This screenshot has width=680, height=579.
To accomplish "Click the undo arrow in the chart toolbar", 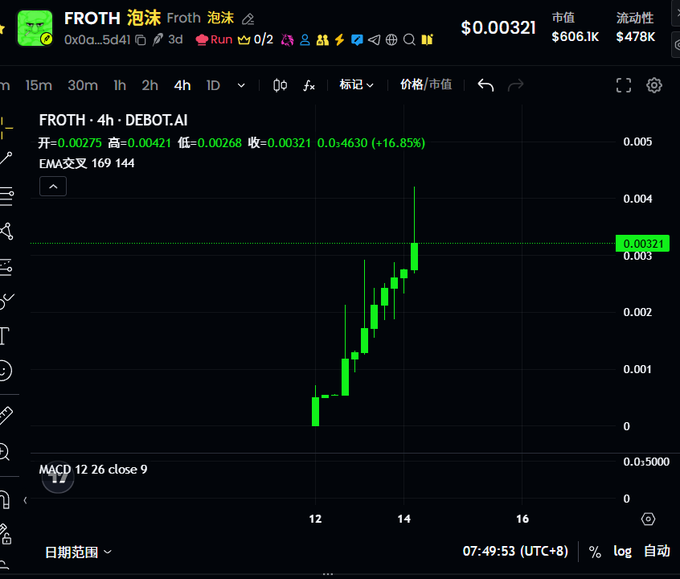I will point(486,85).
